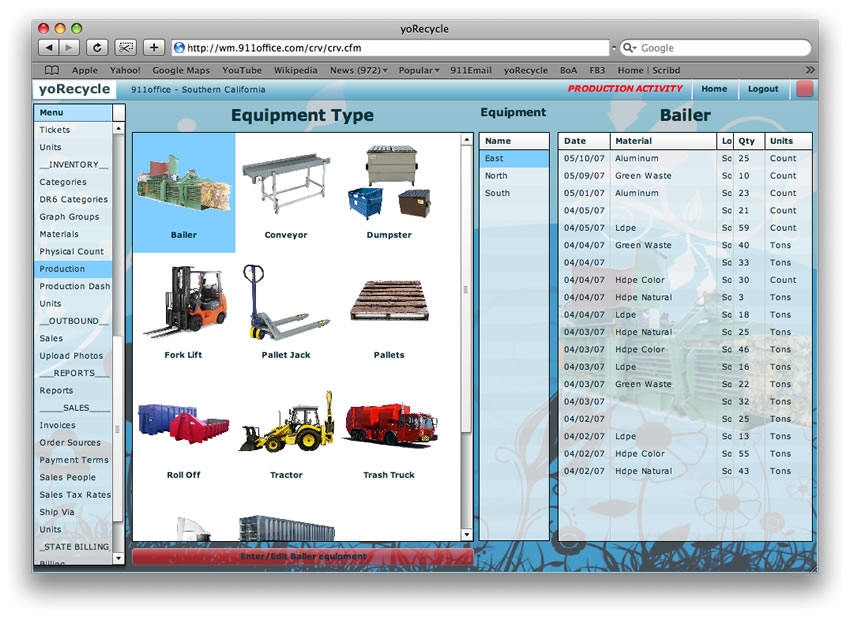
Task: Select the Trash Truck equipment image
Action: coord(389,425)
